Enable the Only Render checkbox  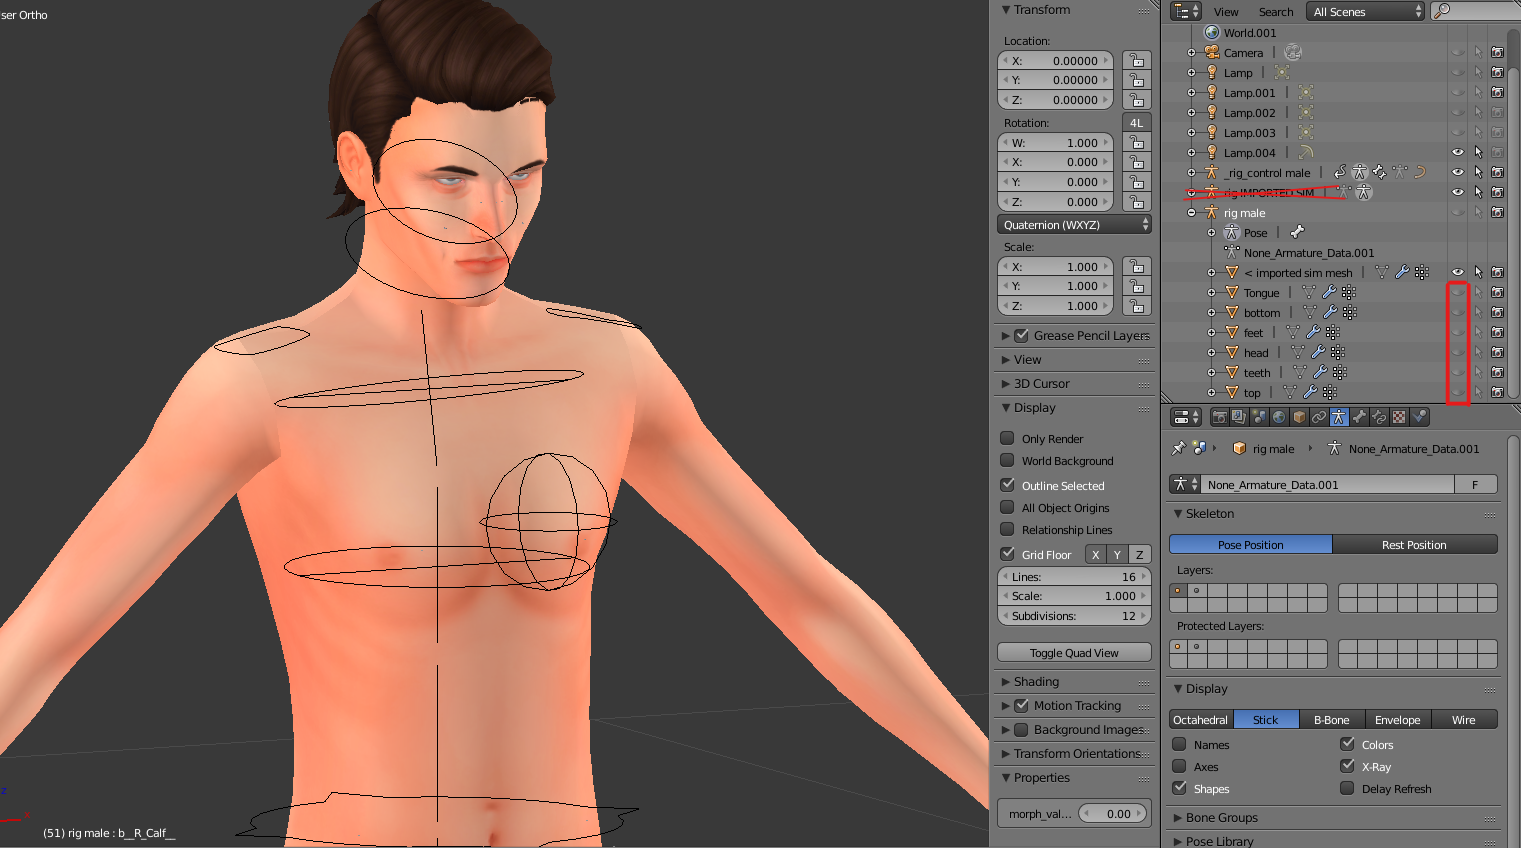coord(1008,438)
